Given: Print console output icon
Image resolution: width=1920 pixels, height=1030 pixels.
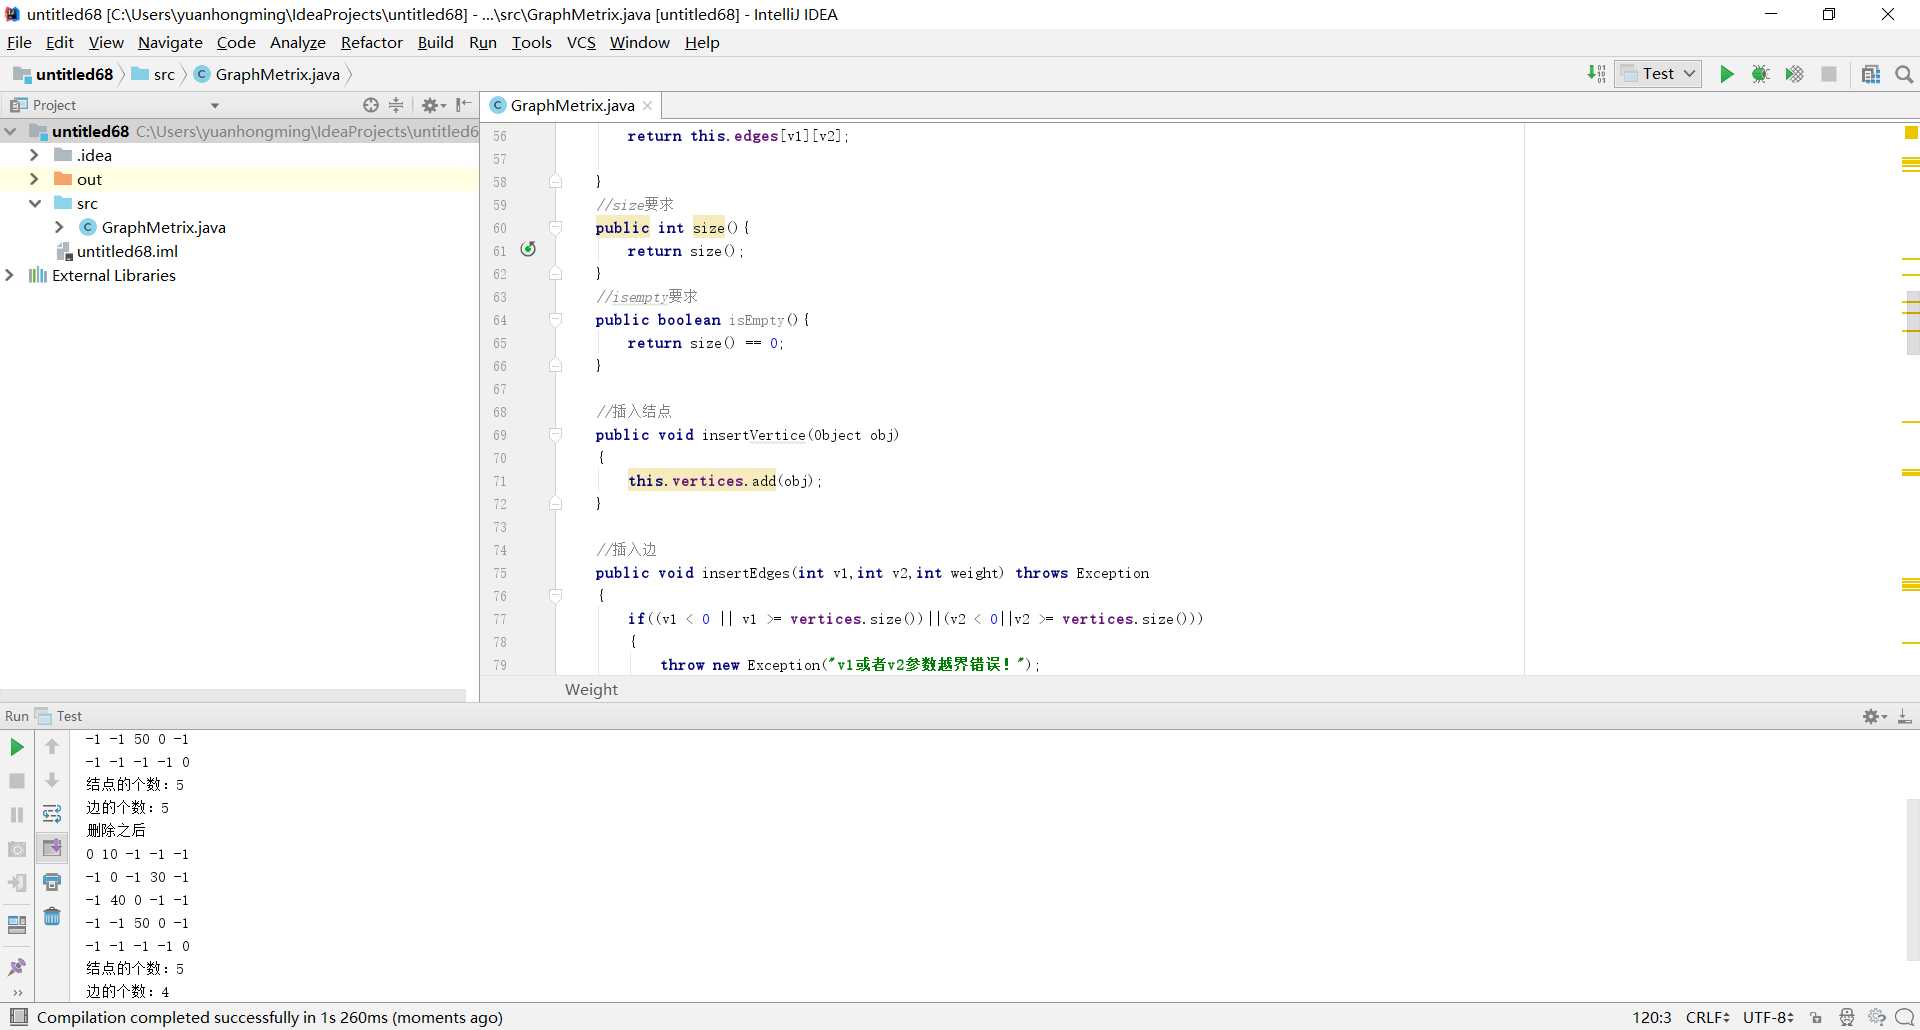Looking at the screenshot, I should click(52, 882).
